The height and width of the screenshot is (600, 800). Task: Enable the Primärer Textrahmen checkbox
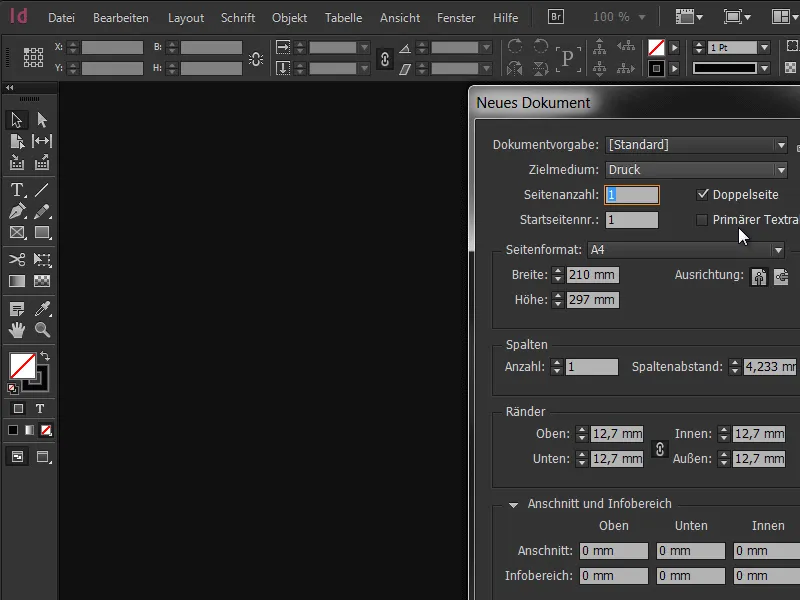click(x=702, y=220)
